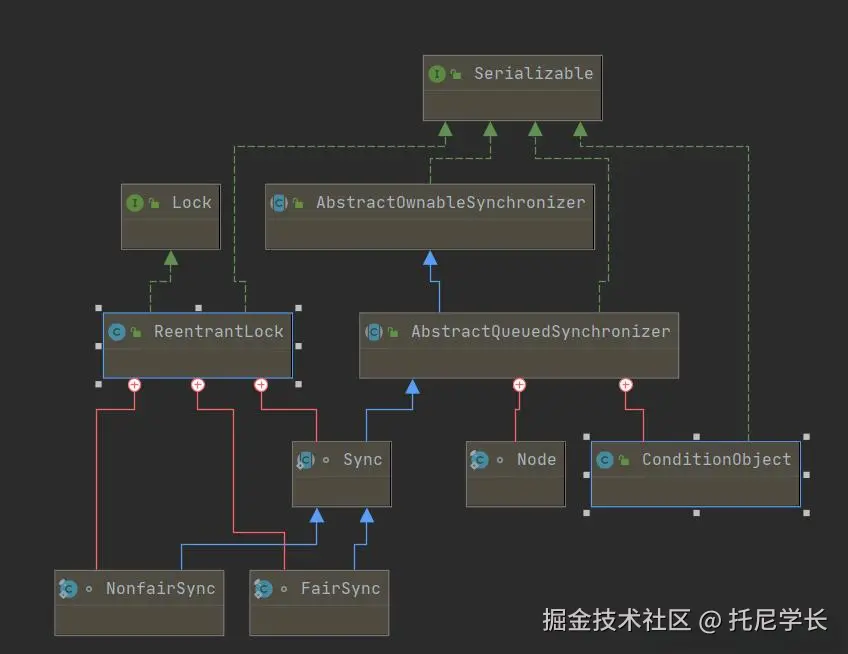Expand the plus circle linking ReentrantLock to Sync
The height and width of the screenshot is (654, 848).
point(261,384)
